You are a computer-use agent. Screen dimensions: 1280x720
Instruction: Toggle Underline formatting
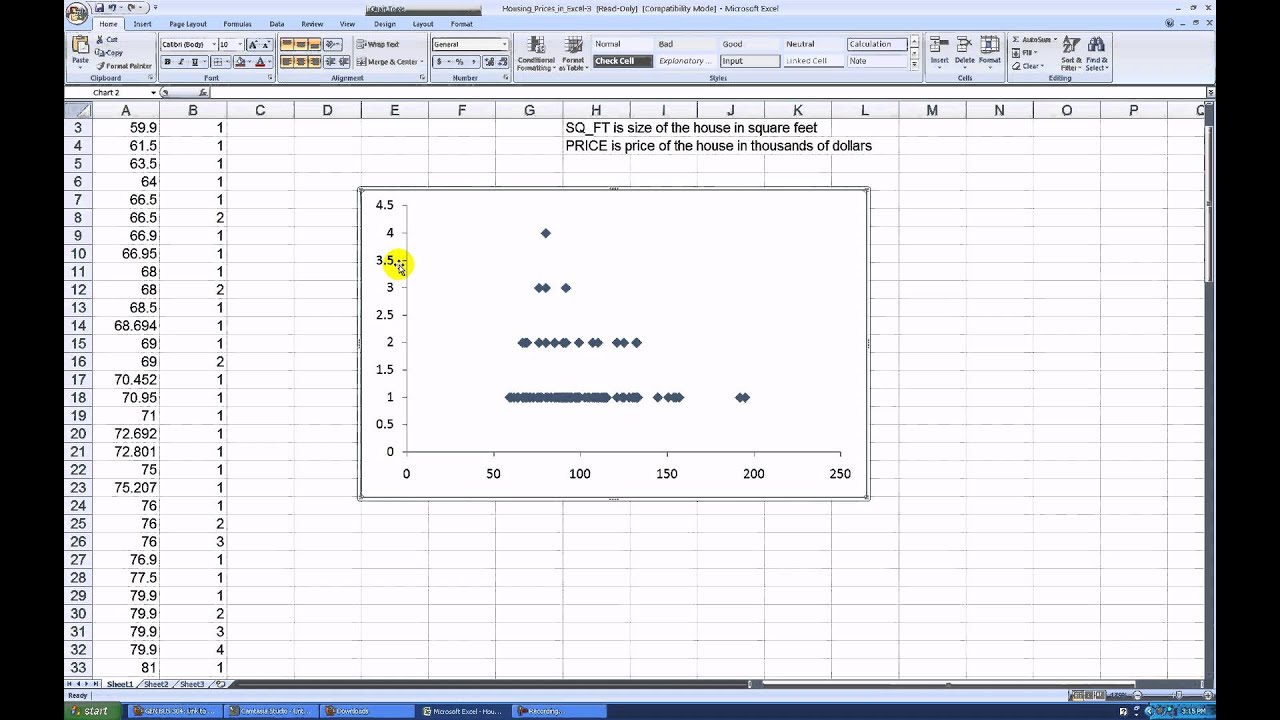click(194, 62)
